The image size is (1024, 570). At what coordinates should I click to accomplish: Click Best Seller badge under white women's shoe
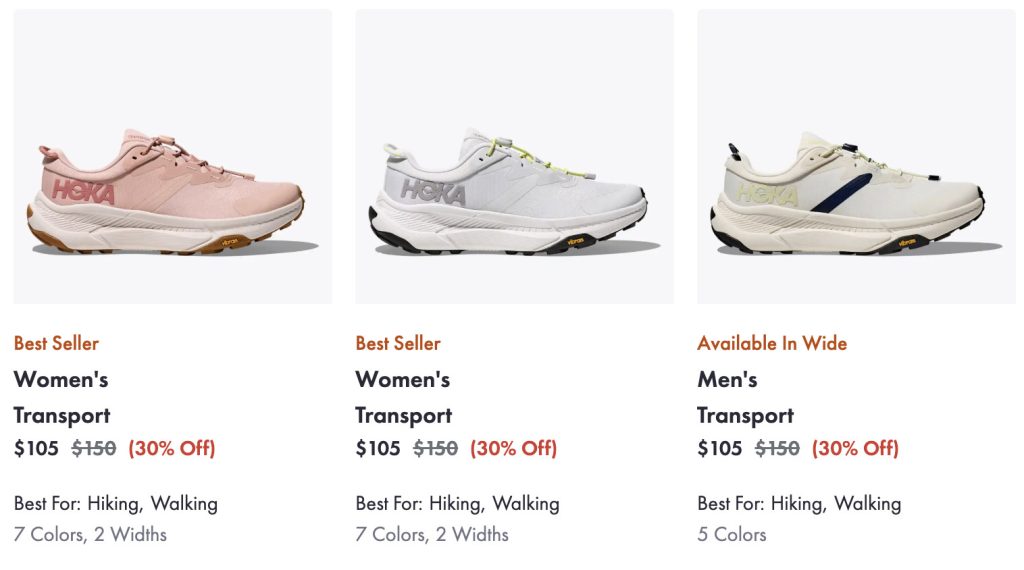point(398,343)
